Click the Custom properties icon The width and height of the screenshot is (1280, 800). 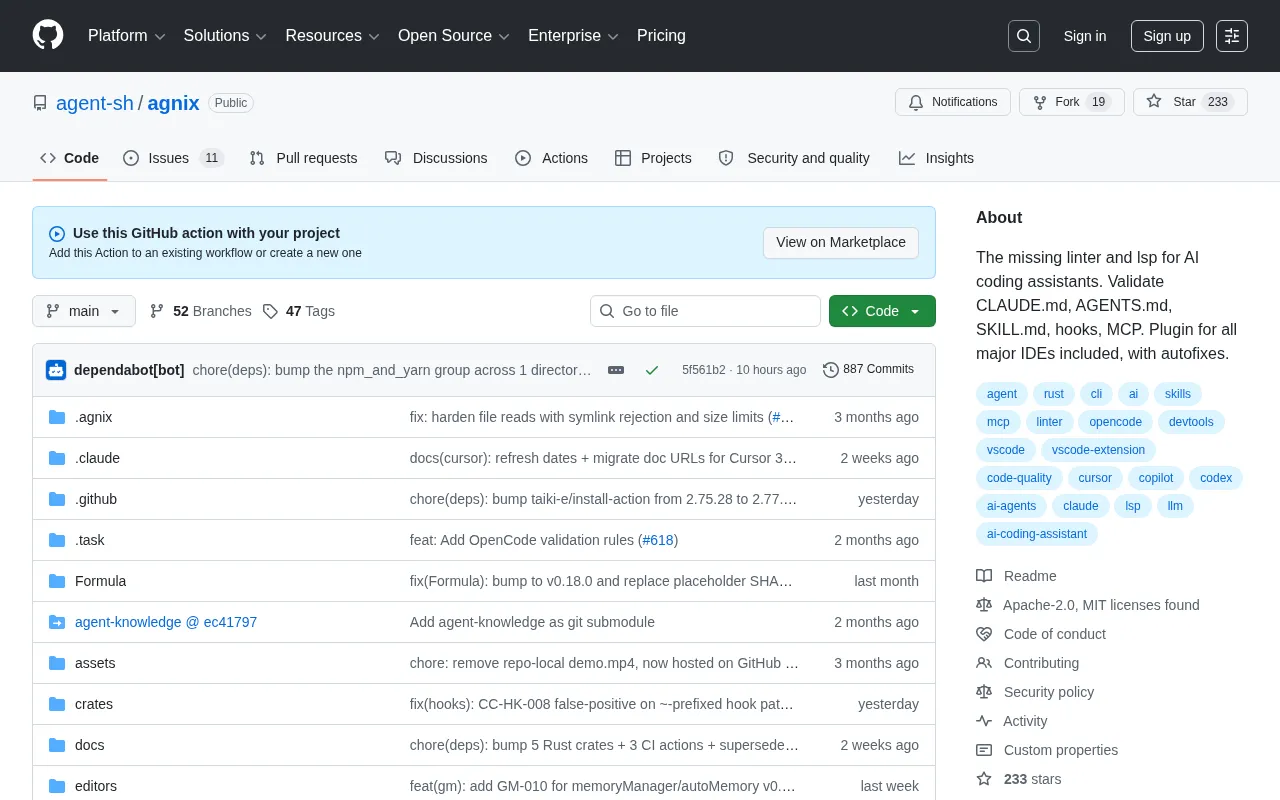coord(984,750)
